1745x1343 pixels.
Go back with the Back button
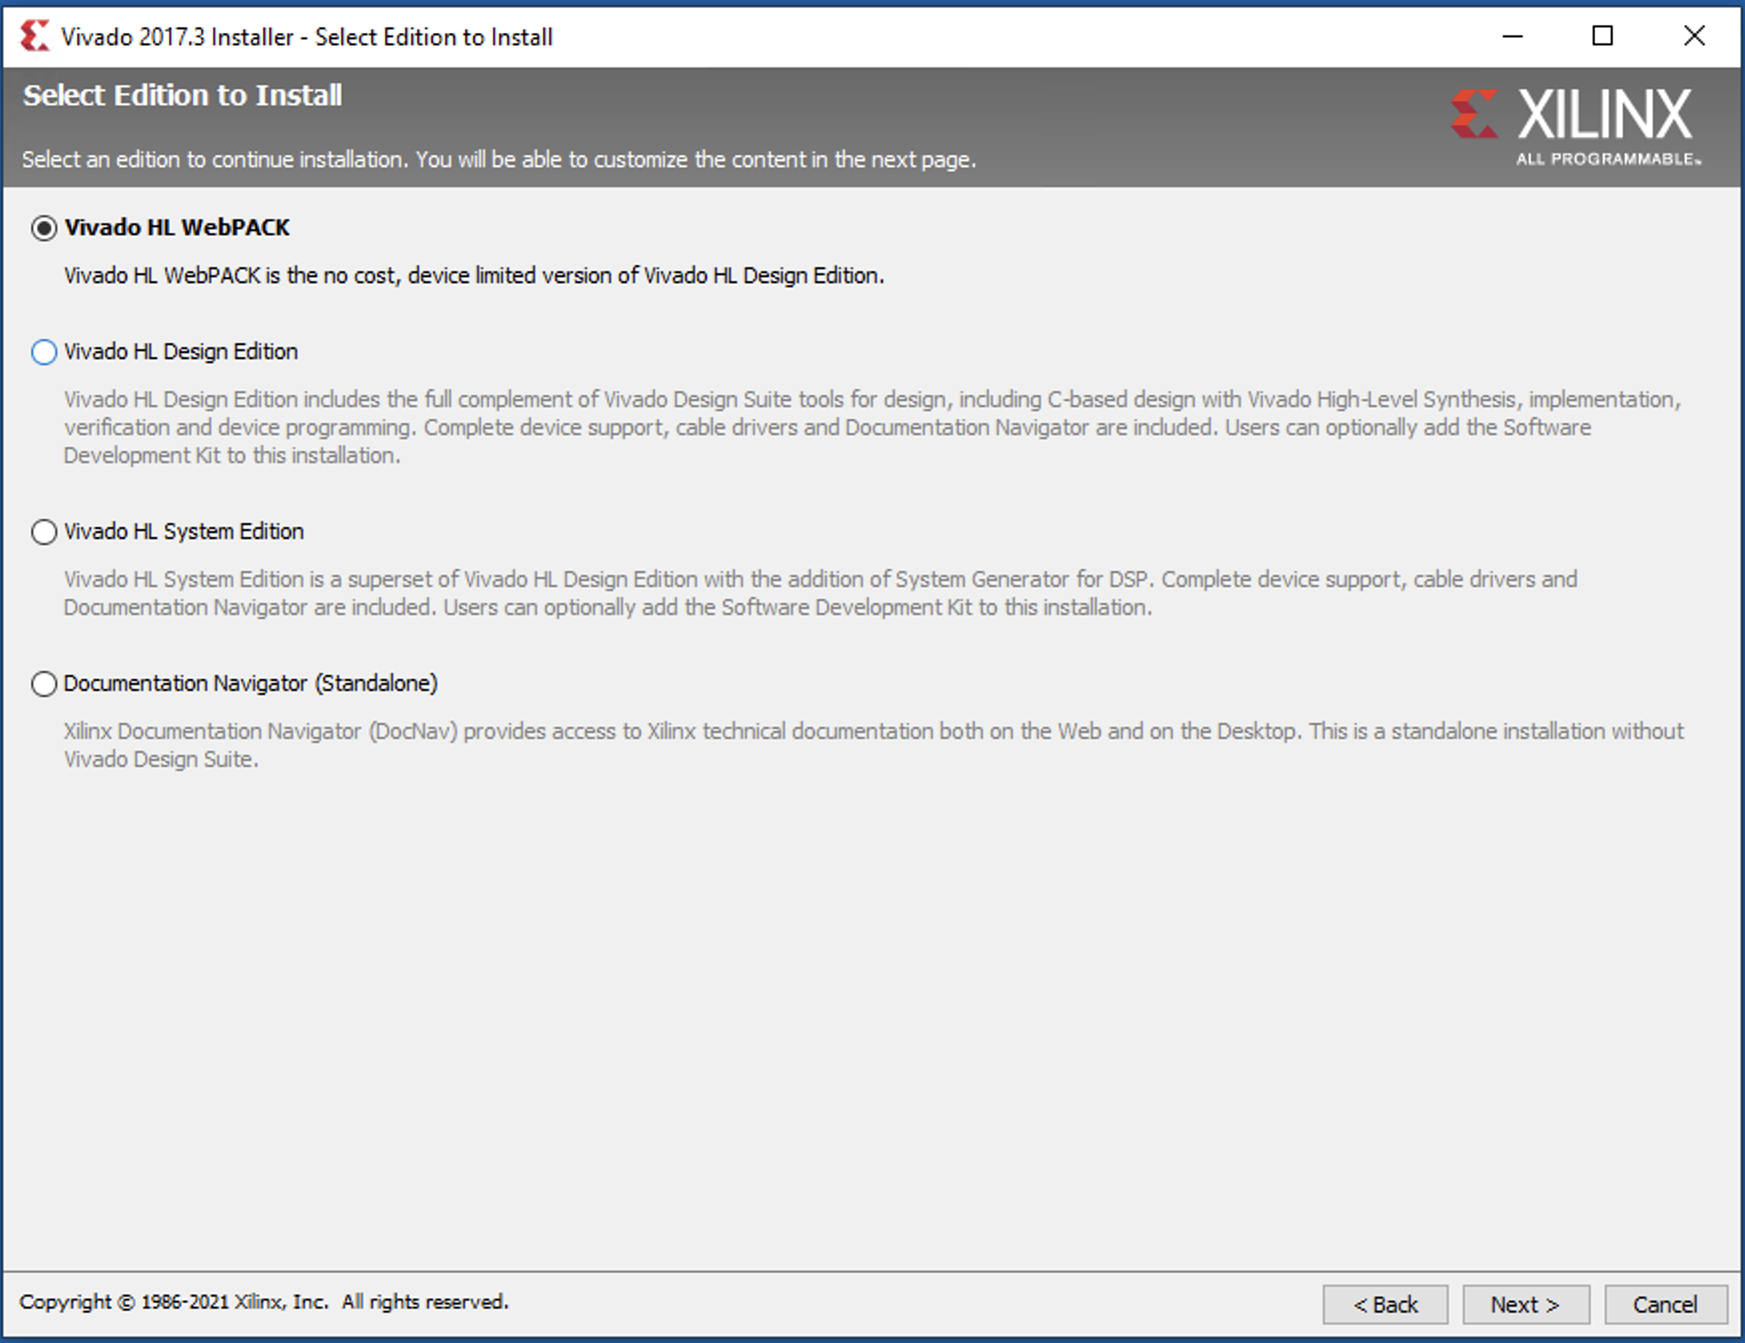click(1385, 1304)
